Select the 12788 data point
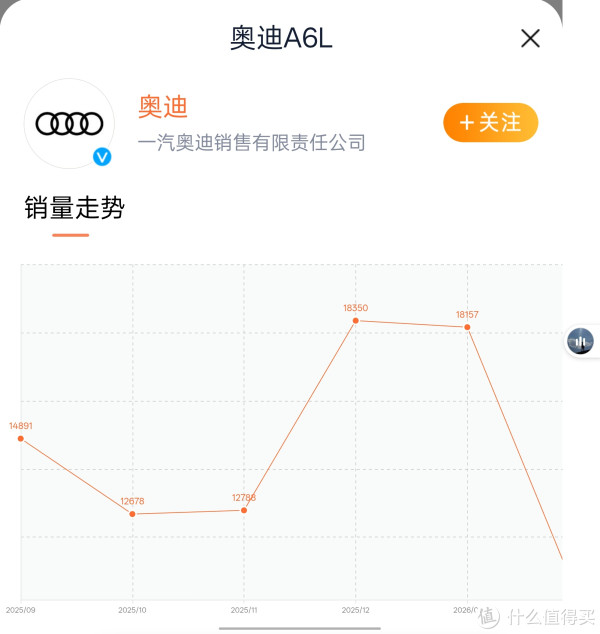 [244, 510]
